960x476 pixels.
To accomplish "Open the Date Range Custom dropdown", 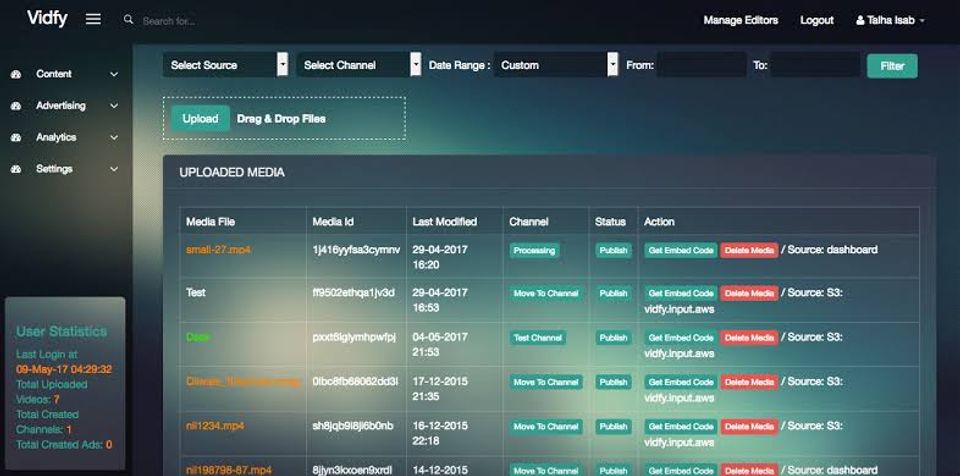I will pyautogui.click(x=556, y=64).
